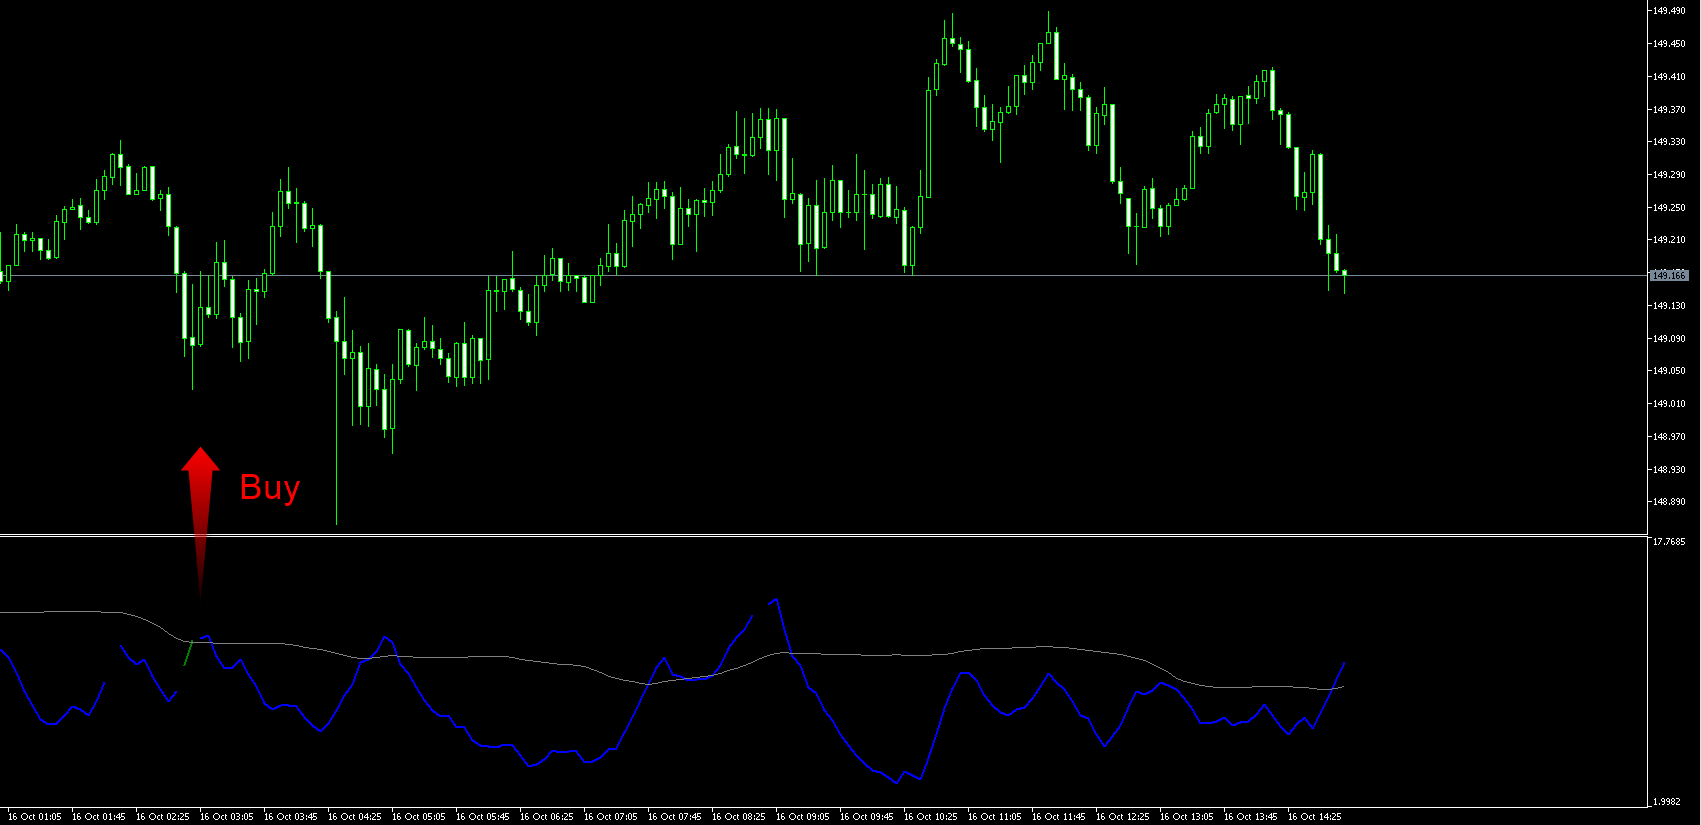
Task: Click the 148.930 price axis label
Action: [x=1669, y=470]
